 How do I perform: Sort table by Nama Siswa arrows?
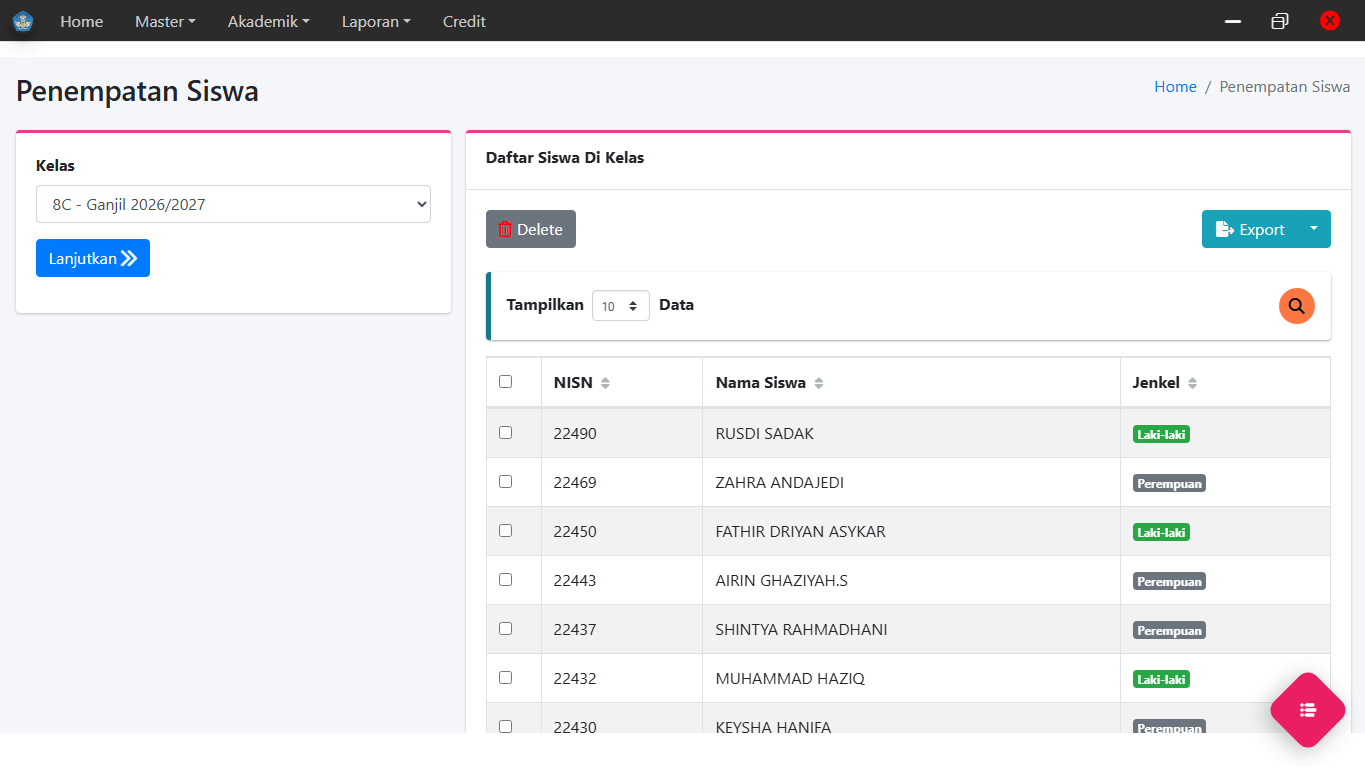point(819,383)
